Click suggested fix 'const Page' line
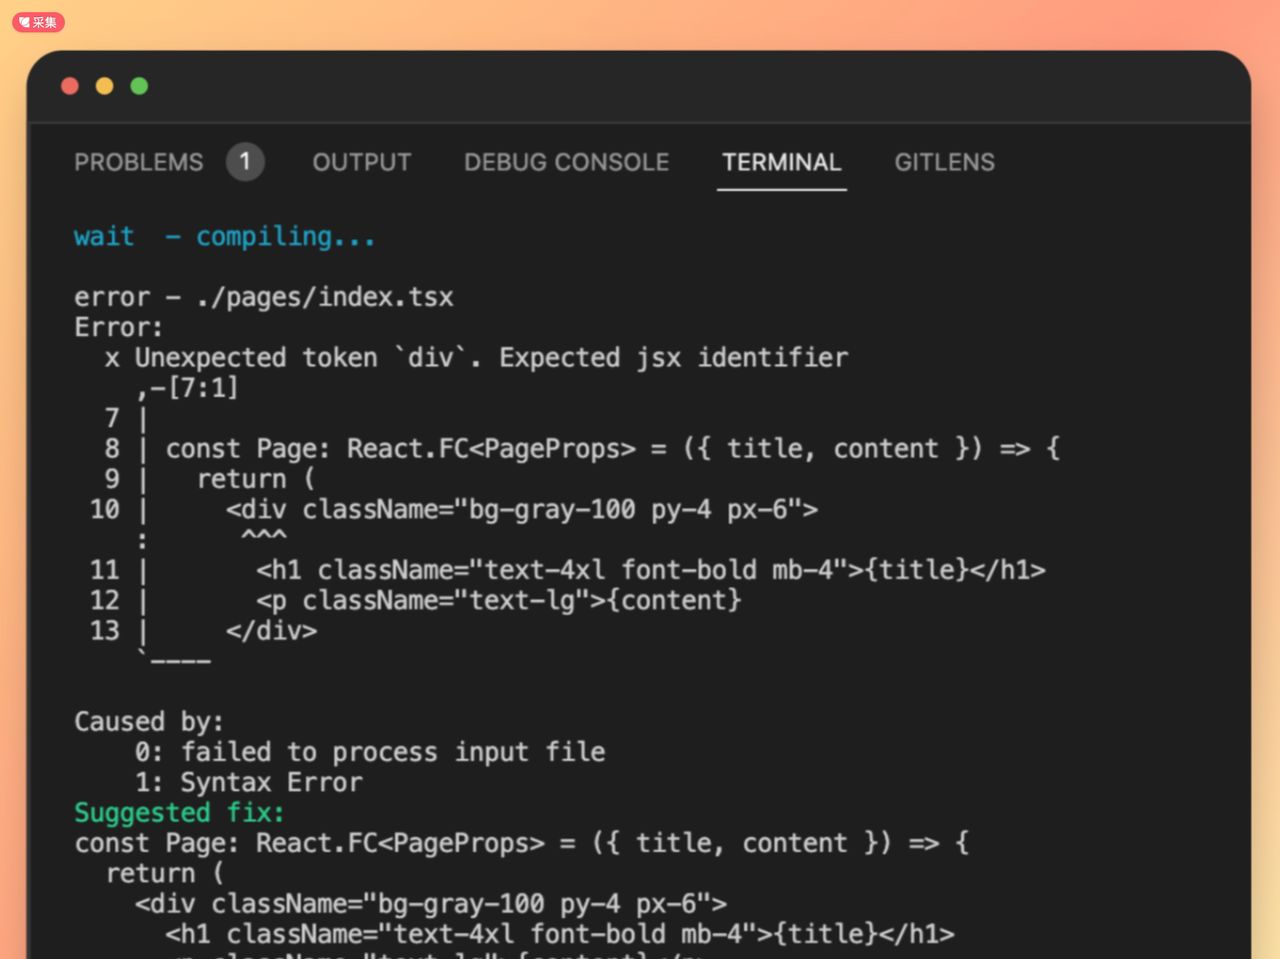The width and height of the screenshot is (1280, 959). coord(522,843)
